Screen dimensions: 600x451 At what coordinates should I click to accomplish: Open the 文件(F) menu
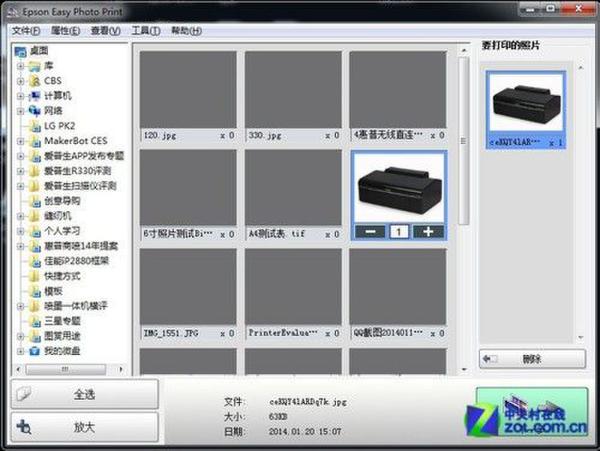(26, 31)
